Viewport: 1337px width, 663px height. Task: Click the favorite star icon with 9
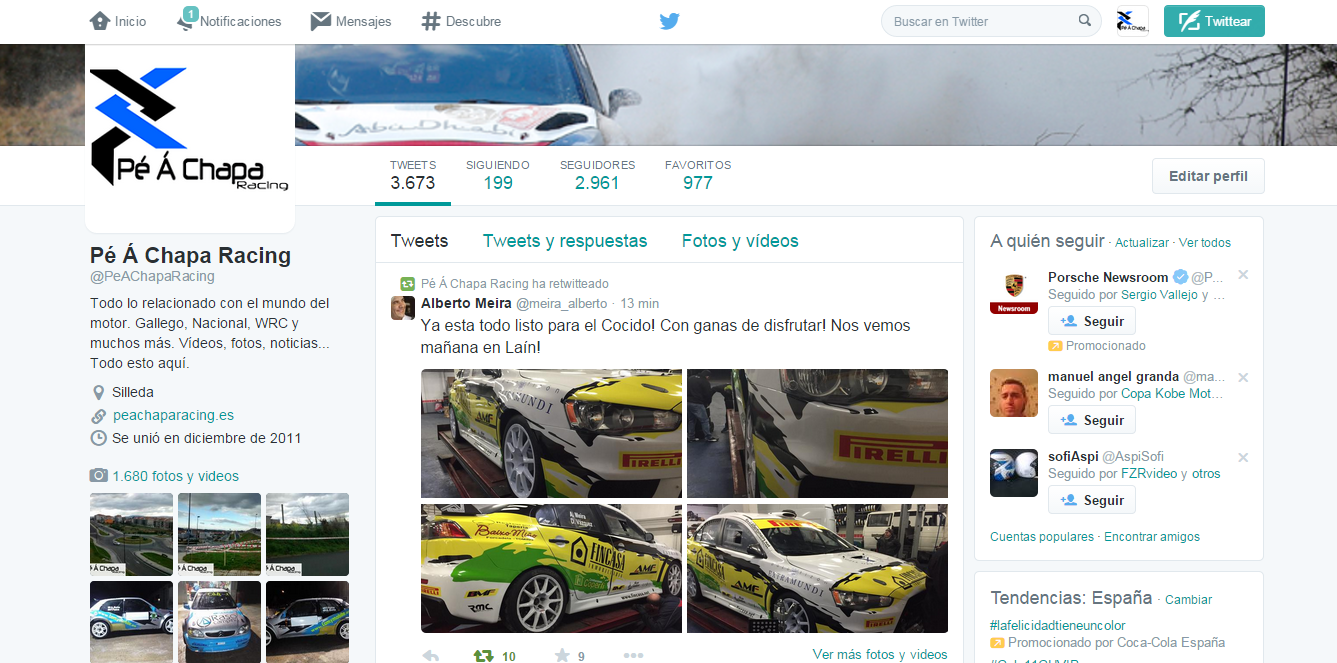tap(562, 656)
